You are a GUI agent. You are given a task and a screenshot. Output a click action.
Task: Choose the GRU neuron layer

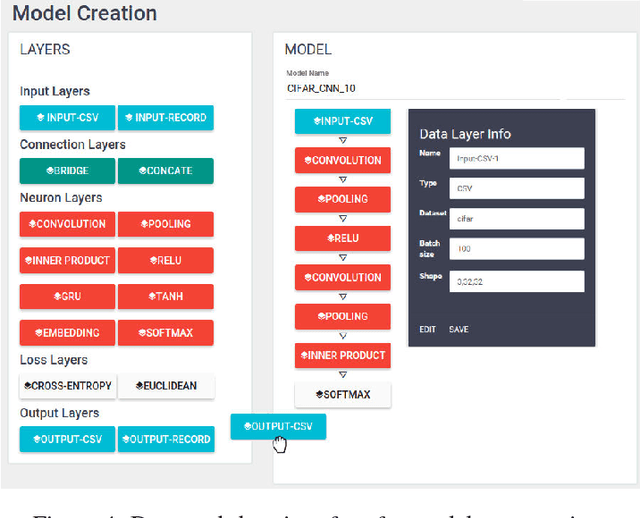[67, 296]
